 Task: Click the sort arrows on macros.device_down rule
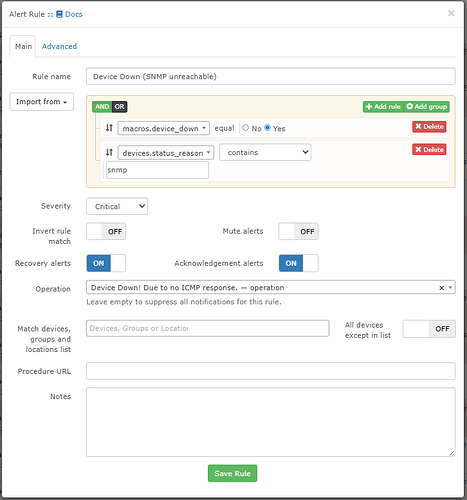tap(109, 128)
